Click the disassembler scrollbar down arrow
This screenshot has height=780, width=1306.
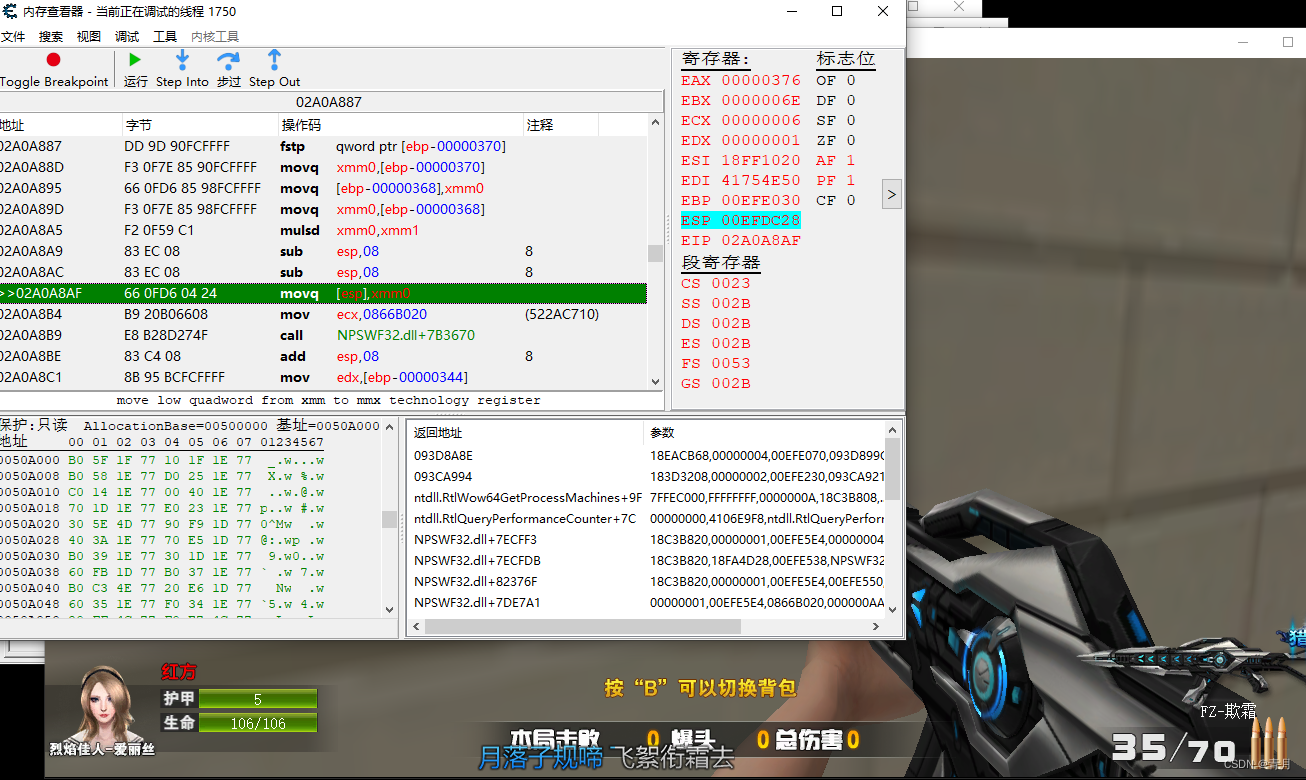point(656,381)
